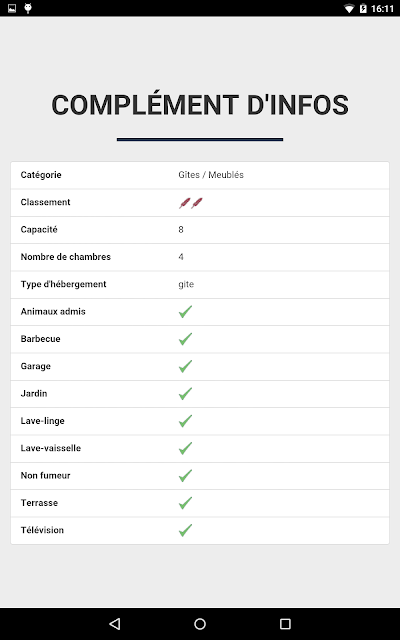Tap the green checkmark for Animaux admis

185,311
